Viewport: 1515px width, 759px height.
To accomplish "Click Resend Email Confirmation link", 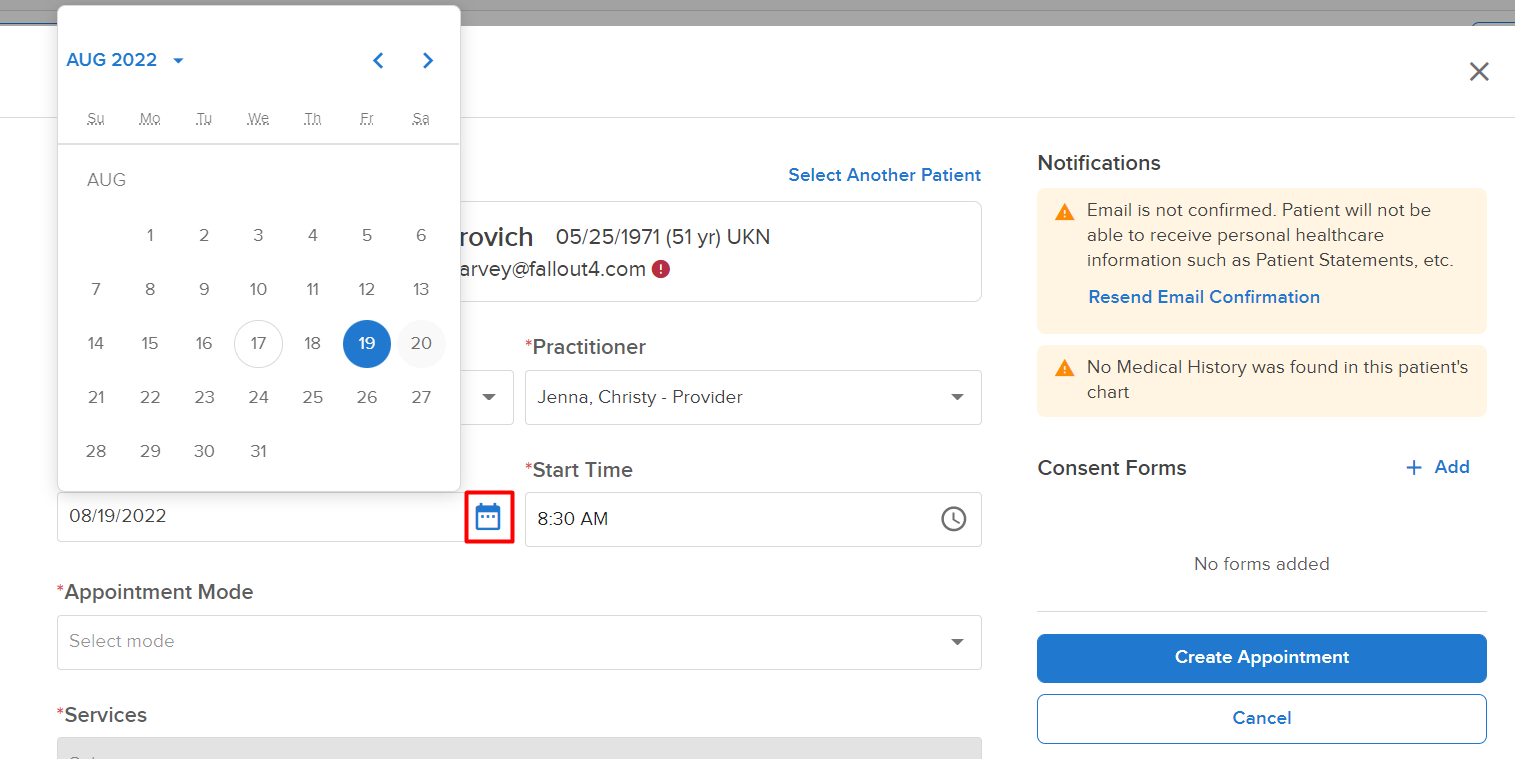I will pos(1204,297).
